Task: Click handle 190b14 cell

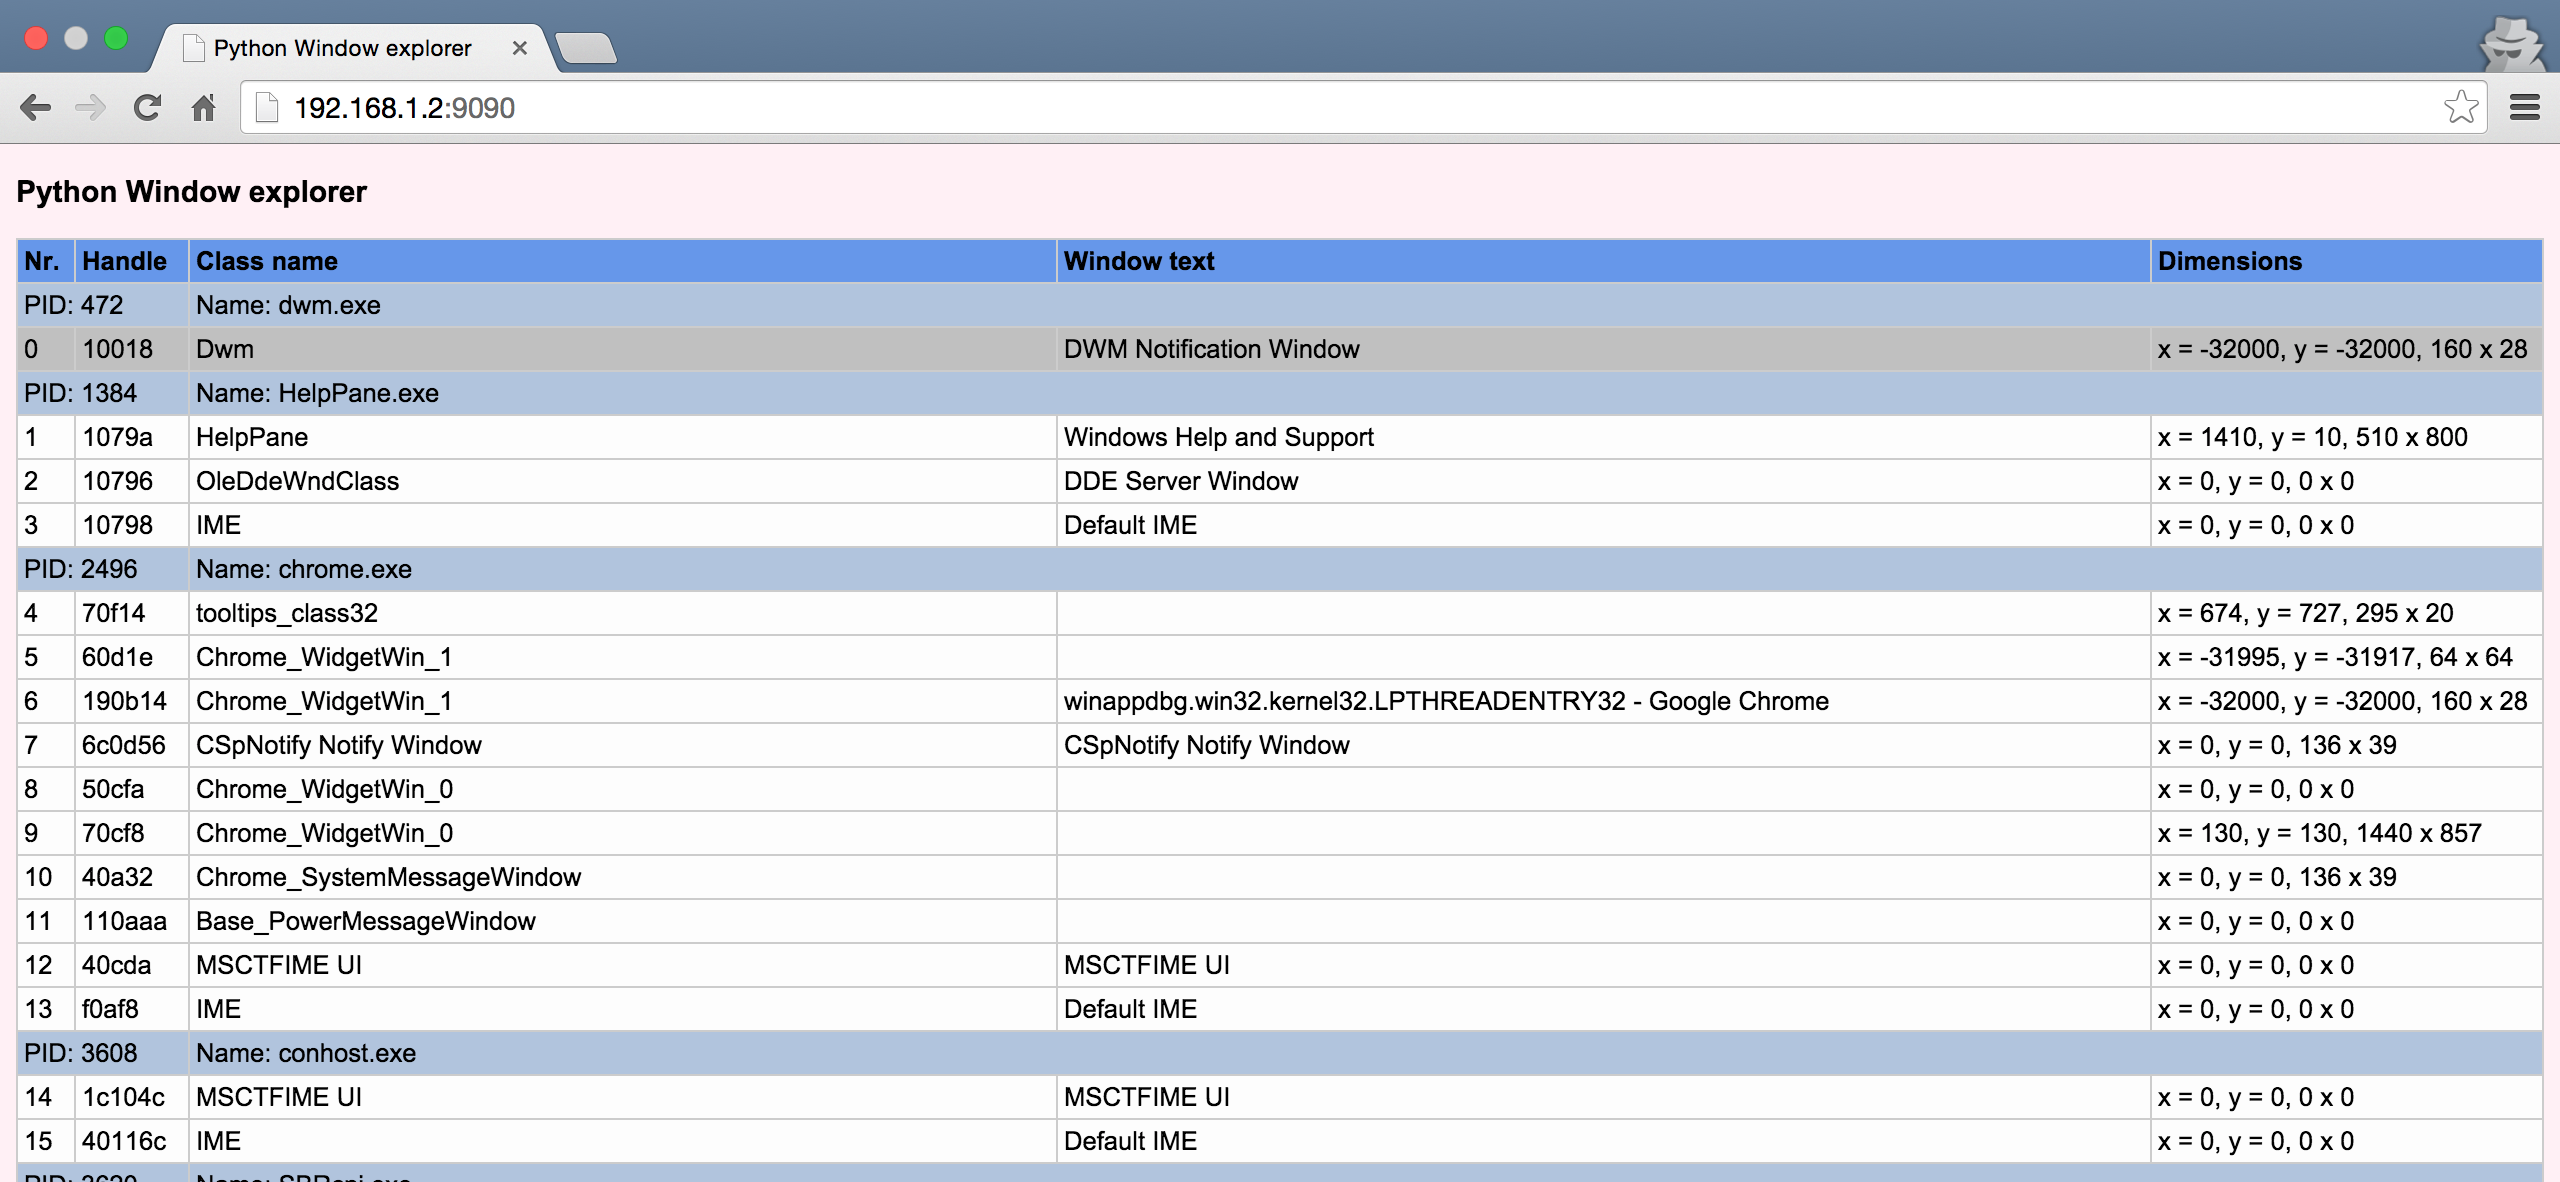Action: pos(124,701)
